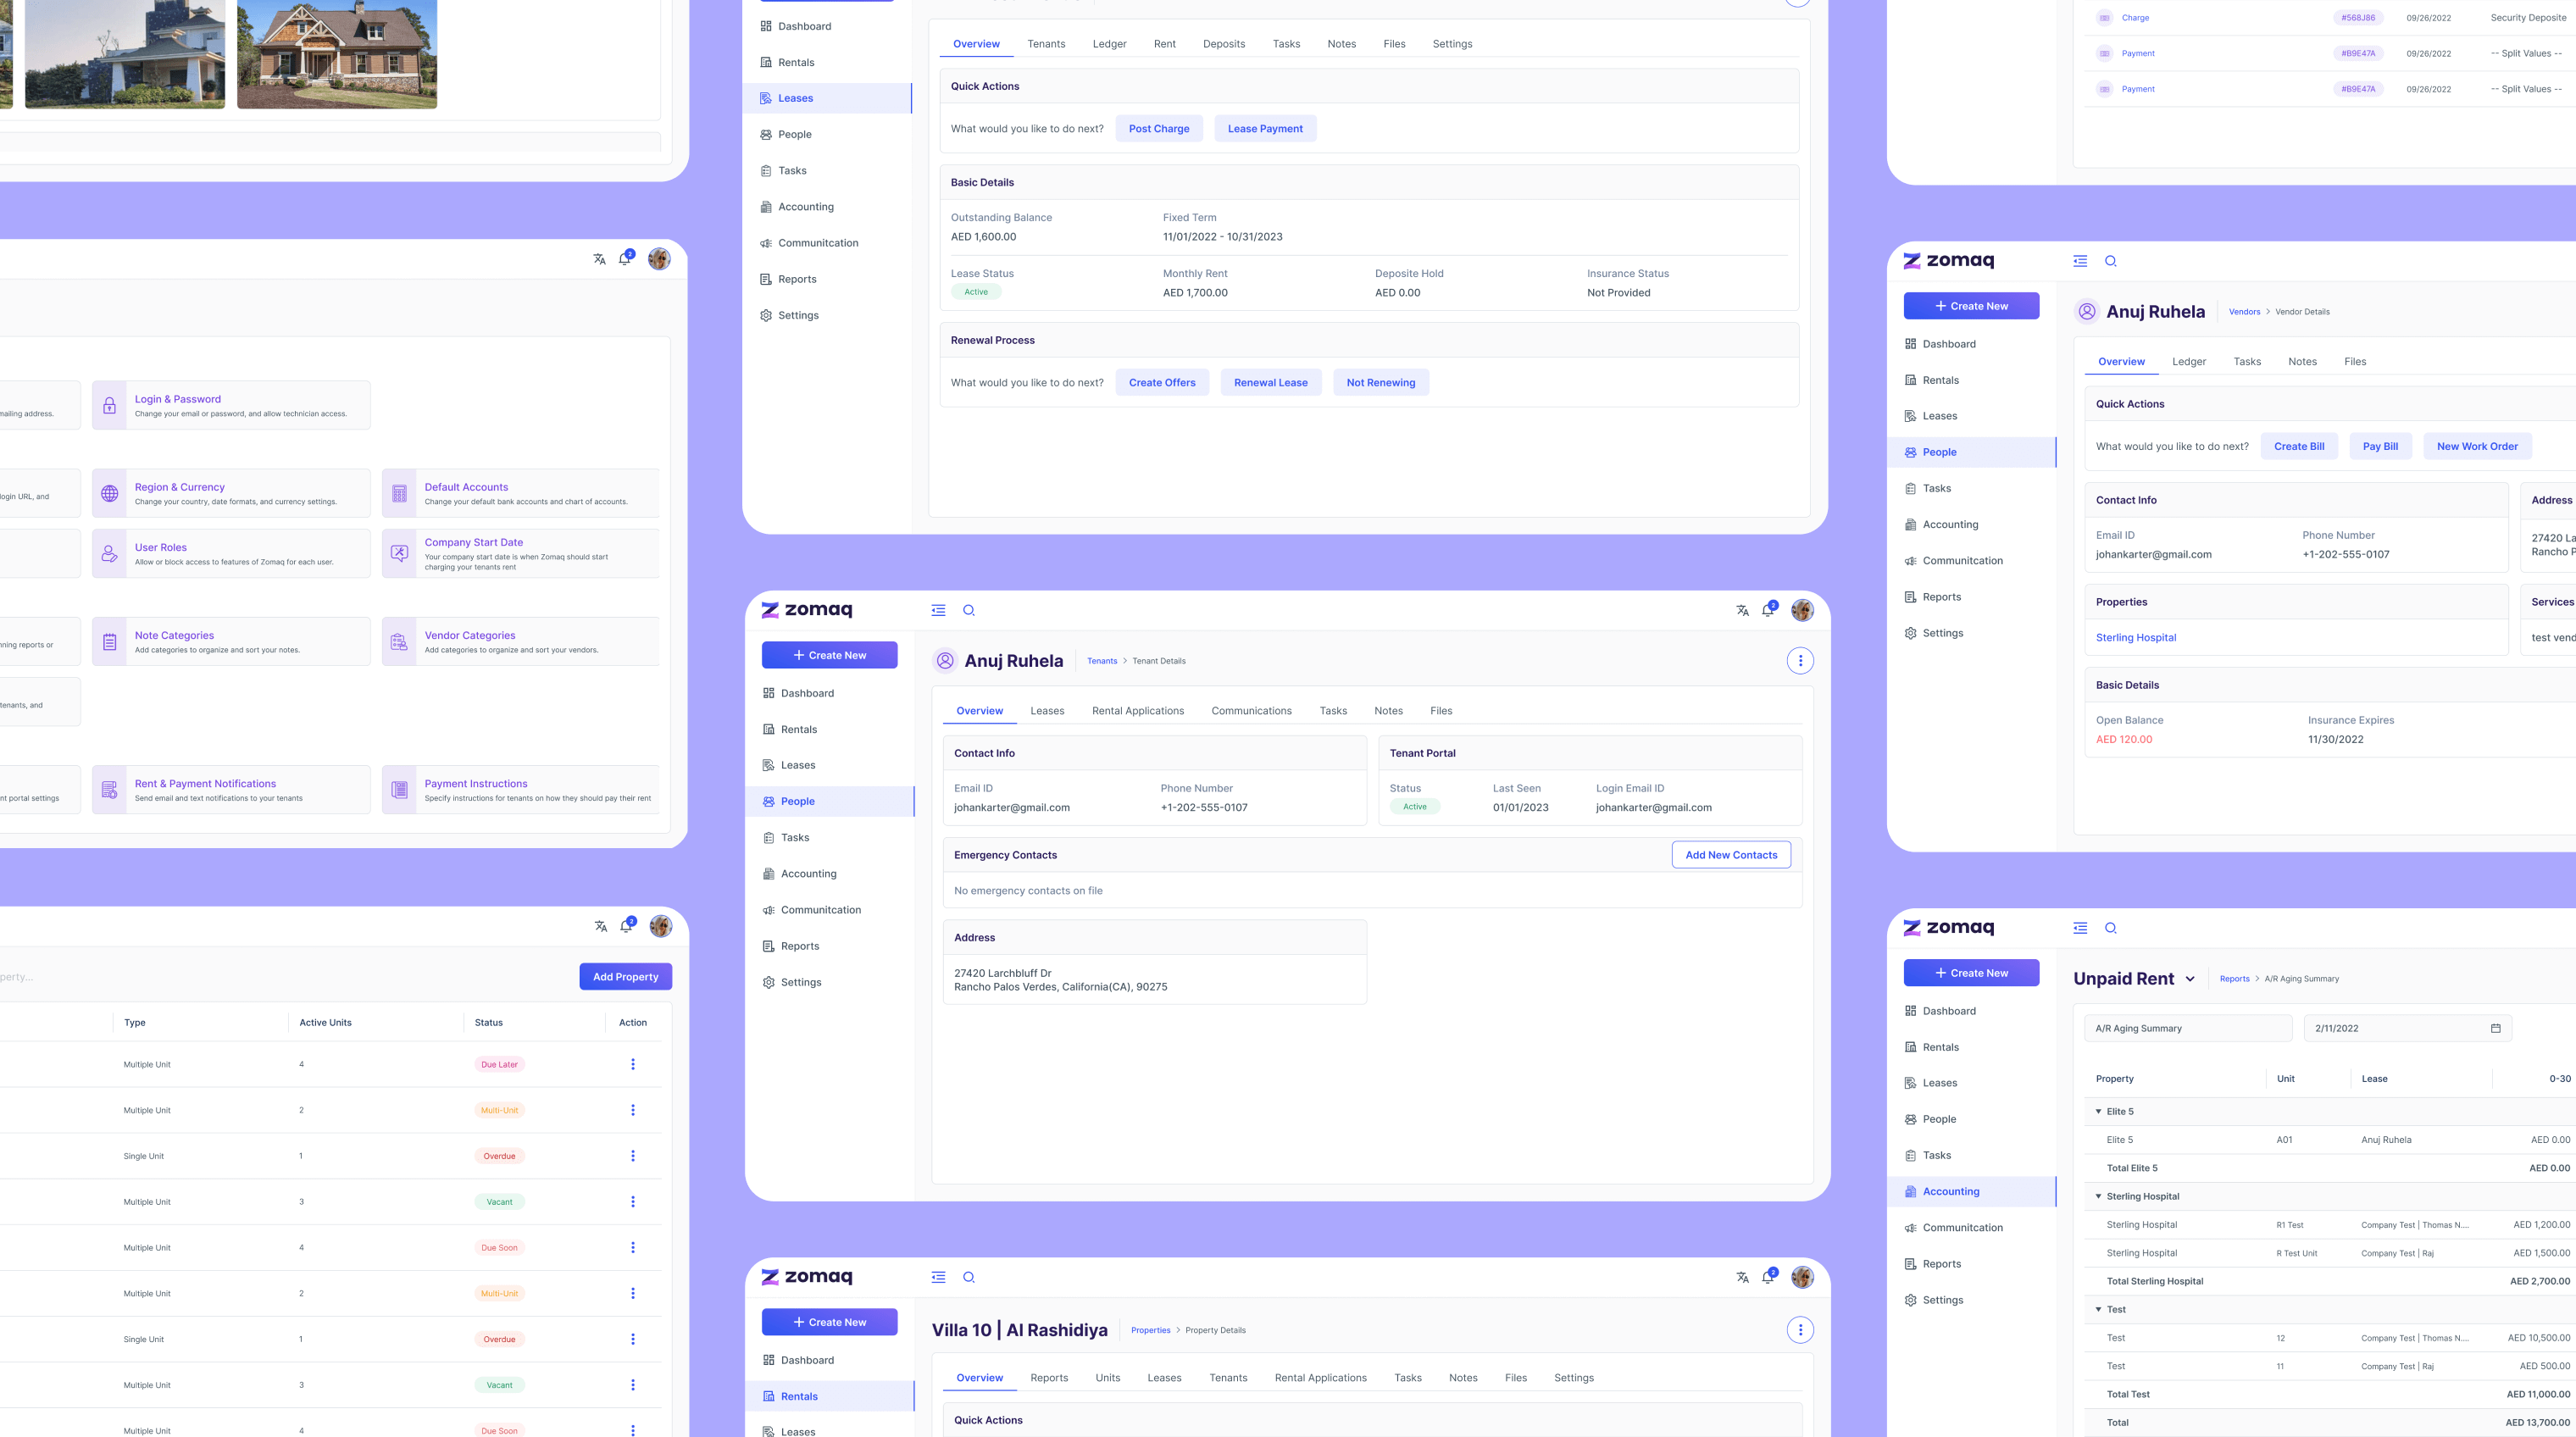The width and height of the screenshot is (2576, 1437).
Task: Open Rental Applications tab in Tenant Details
Action: click(1138, 711)
